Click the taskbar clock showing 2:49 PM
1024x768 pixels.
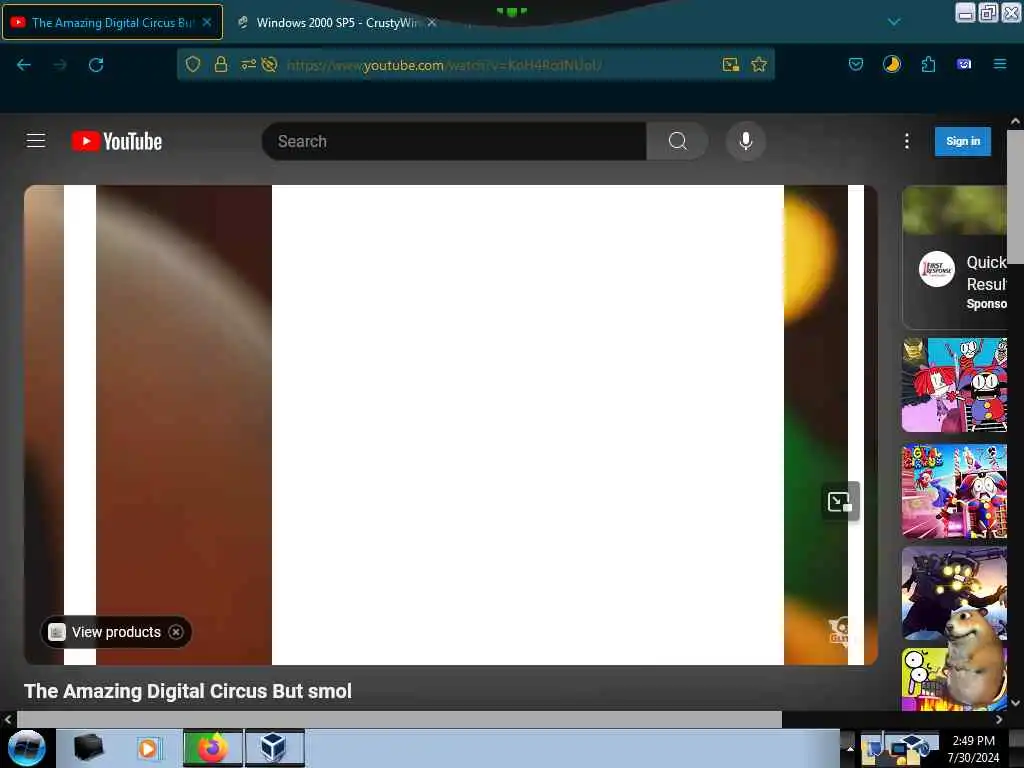pyautogui.click(x=973, y=749)
